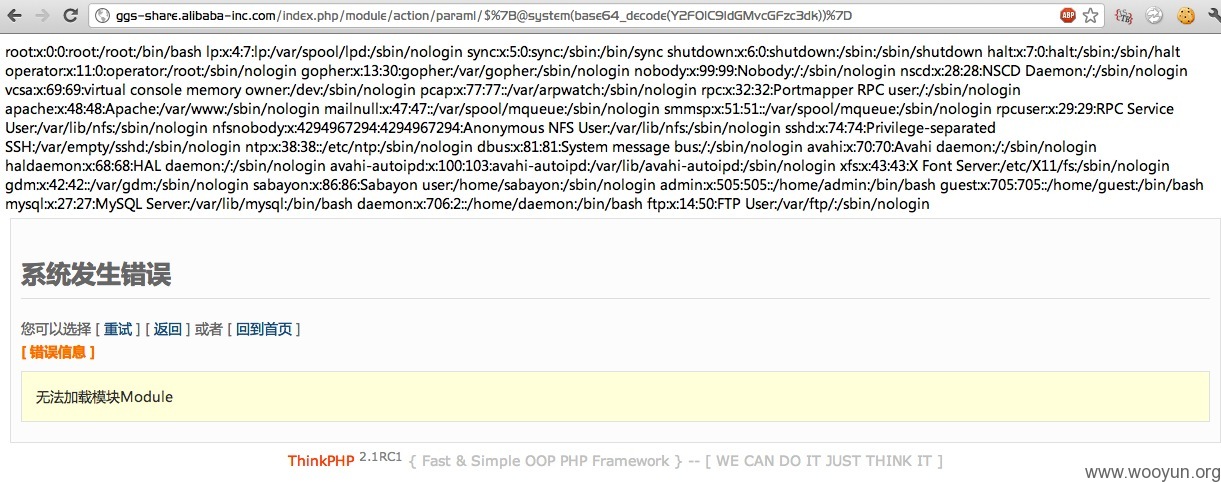Viewport: 1221px width, 482px height.
Task: Click the 返回 go back link
Action: 167,329
